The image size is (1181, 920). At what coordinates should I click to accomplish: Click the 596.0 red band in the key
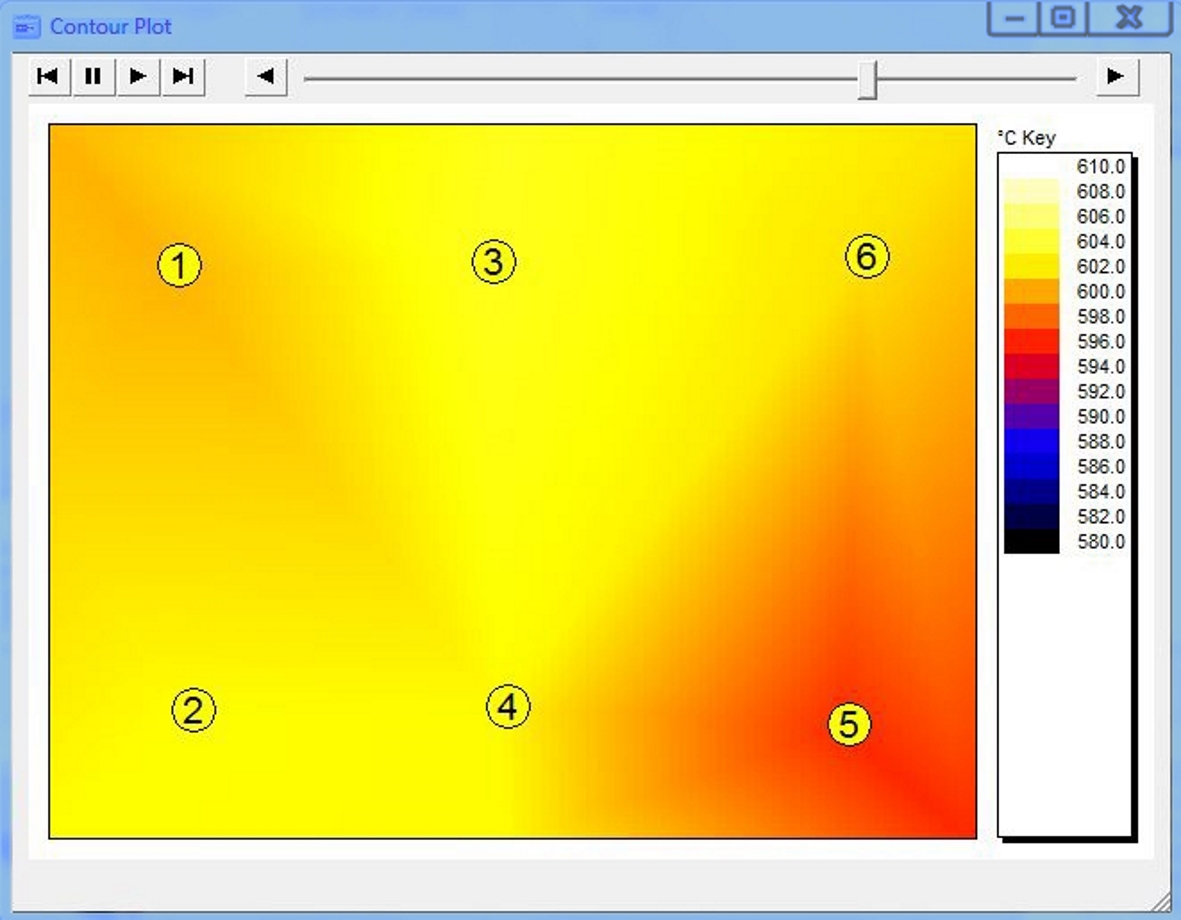[1030, 341]
